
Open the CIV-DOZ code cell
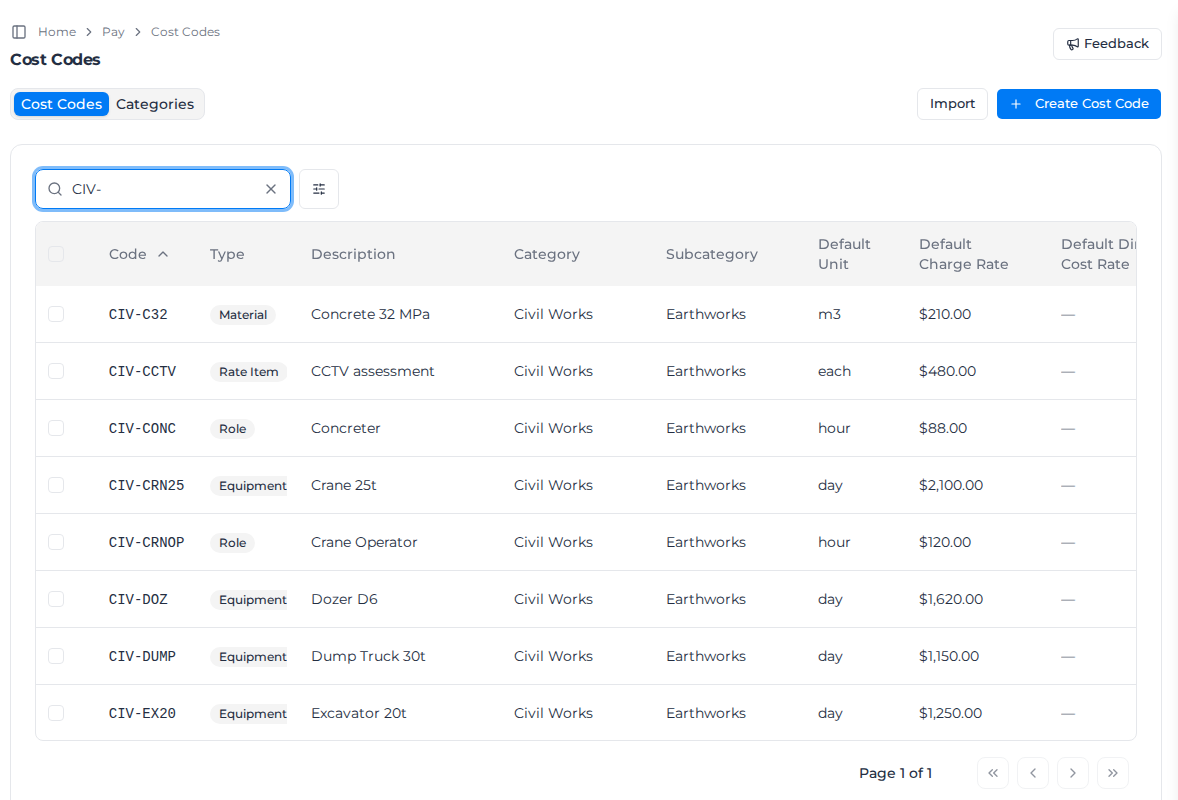click(x=138, y=599)
